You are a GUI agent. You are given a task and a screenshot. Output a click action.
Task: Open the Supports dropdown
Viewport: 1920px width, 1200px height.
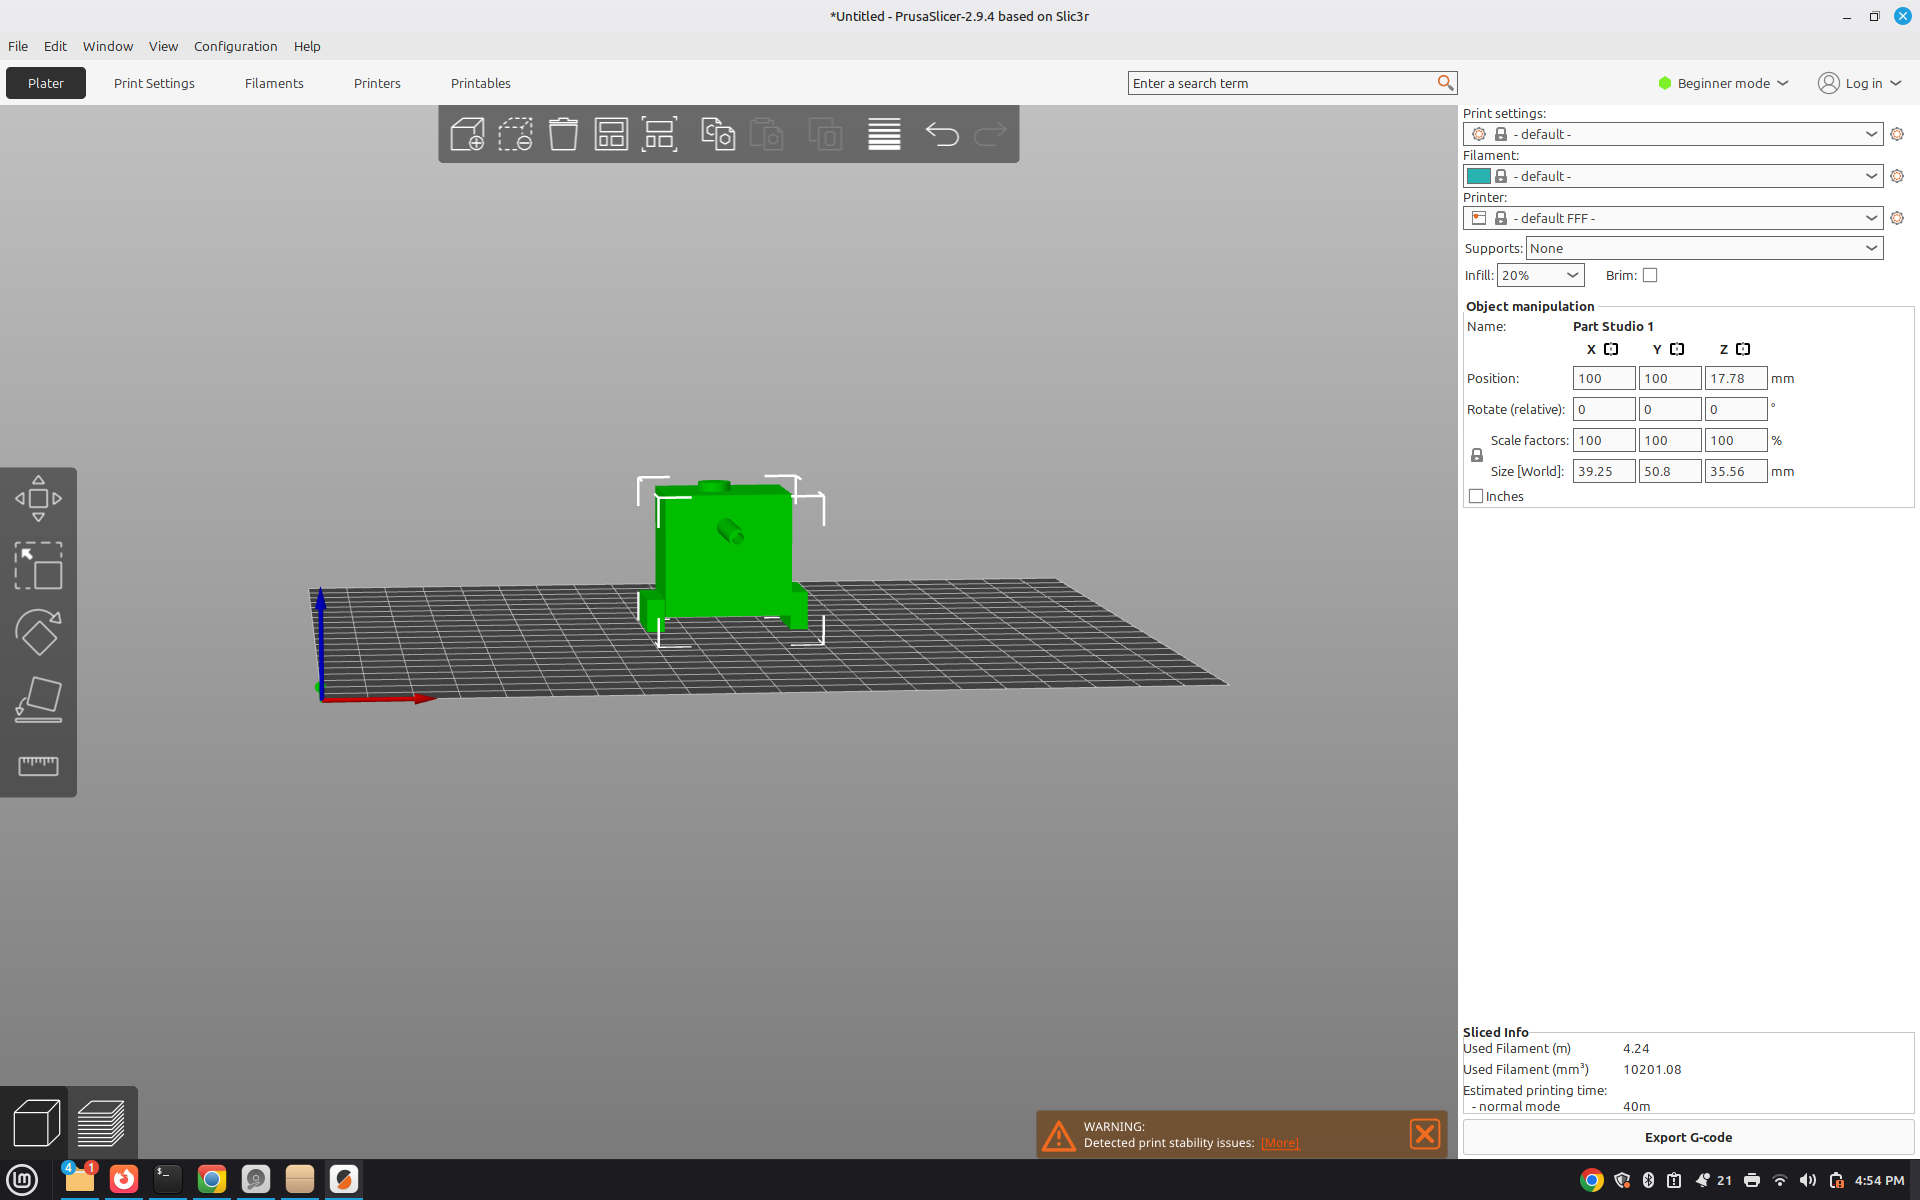click(x=1704, y=248)
